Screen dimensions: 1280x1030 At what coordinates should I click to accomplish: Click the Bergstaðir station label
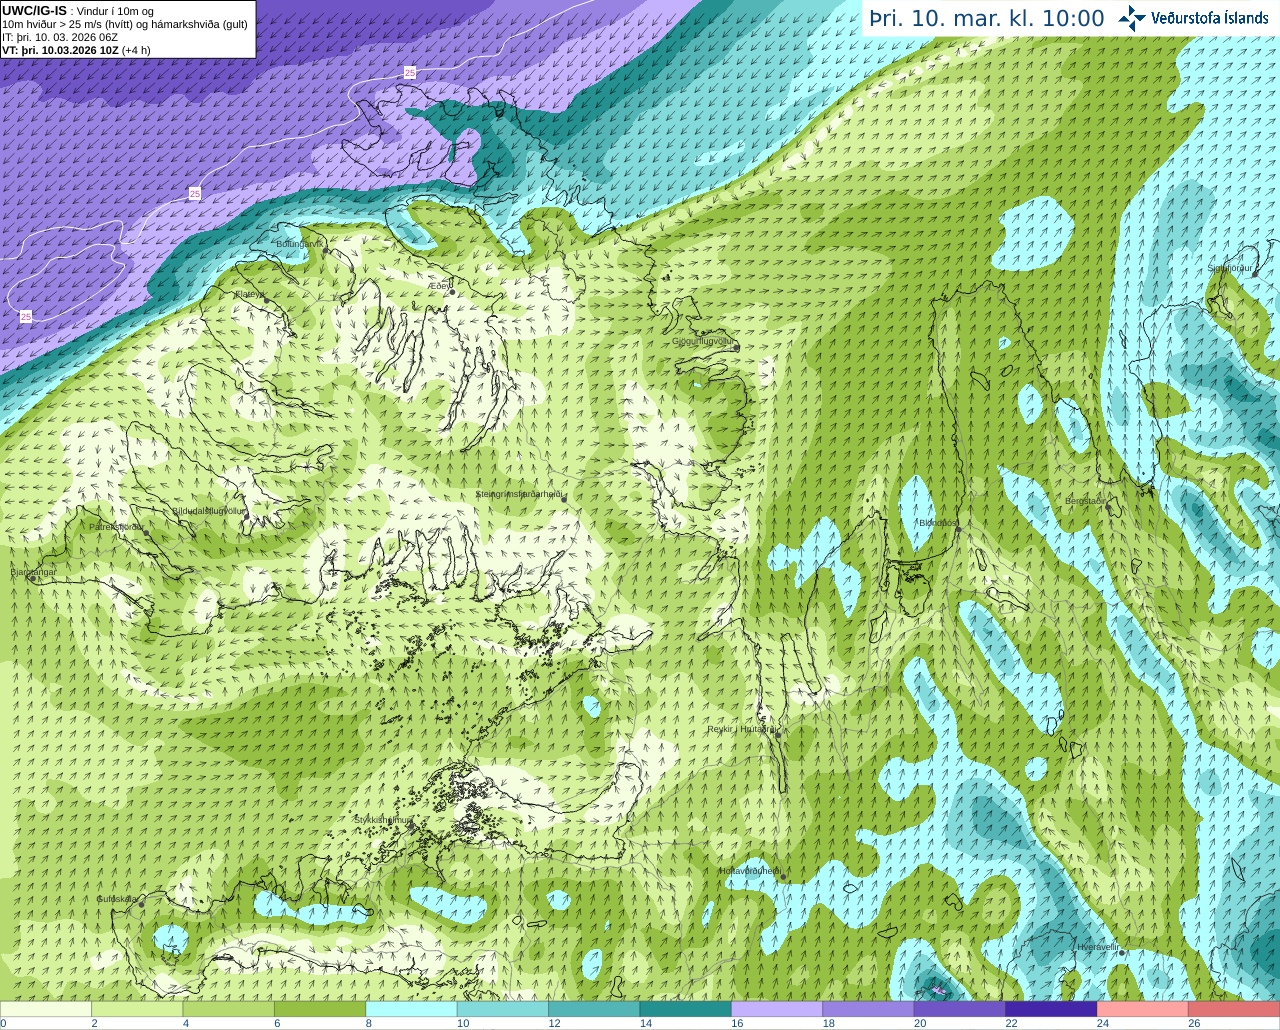pyautogui.click(x=1085, y=501)
